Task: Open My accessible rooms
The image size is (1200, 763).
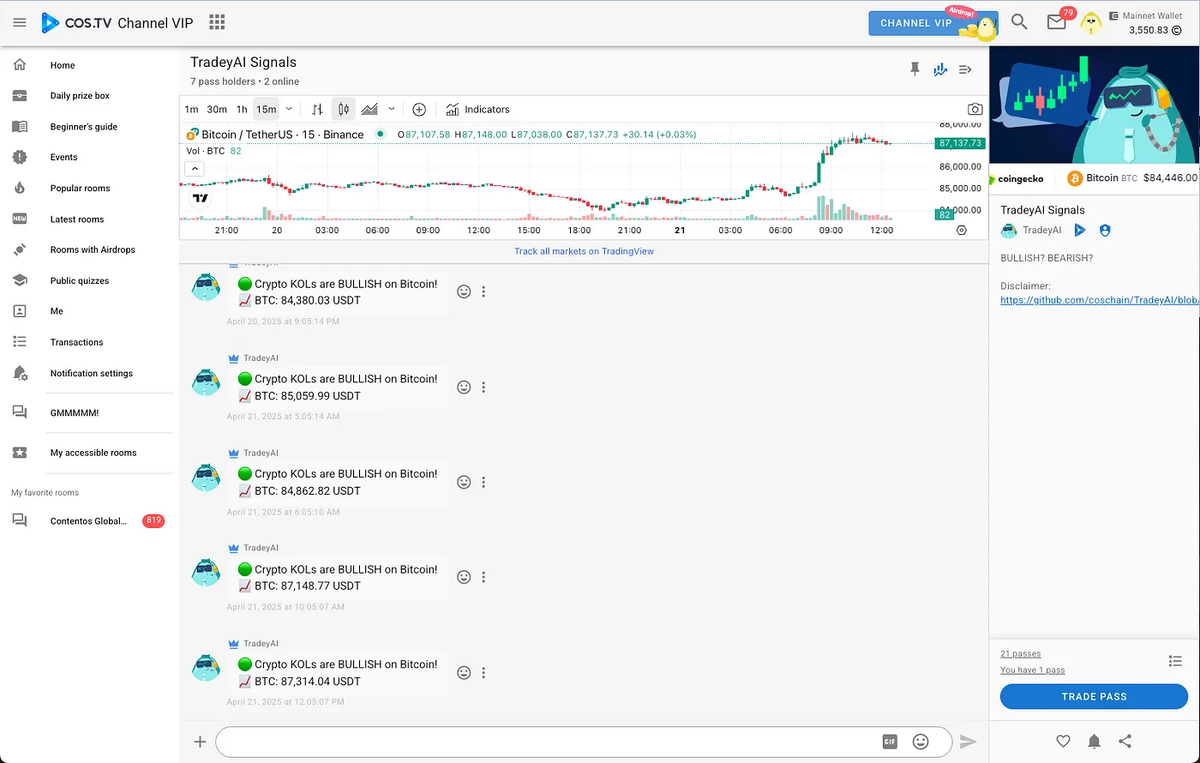Action: coord(92,453)
